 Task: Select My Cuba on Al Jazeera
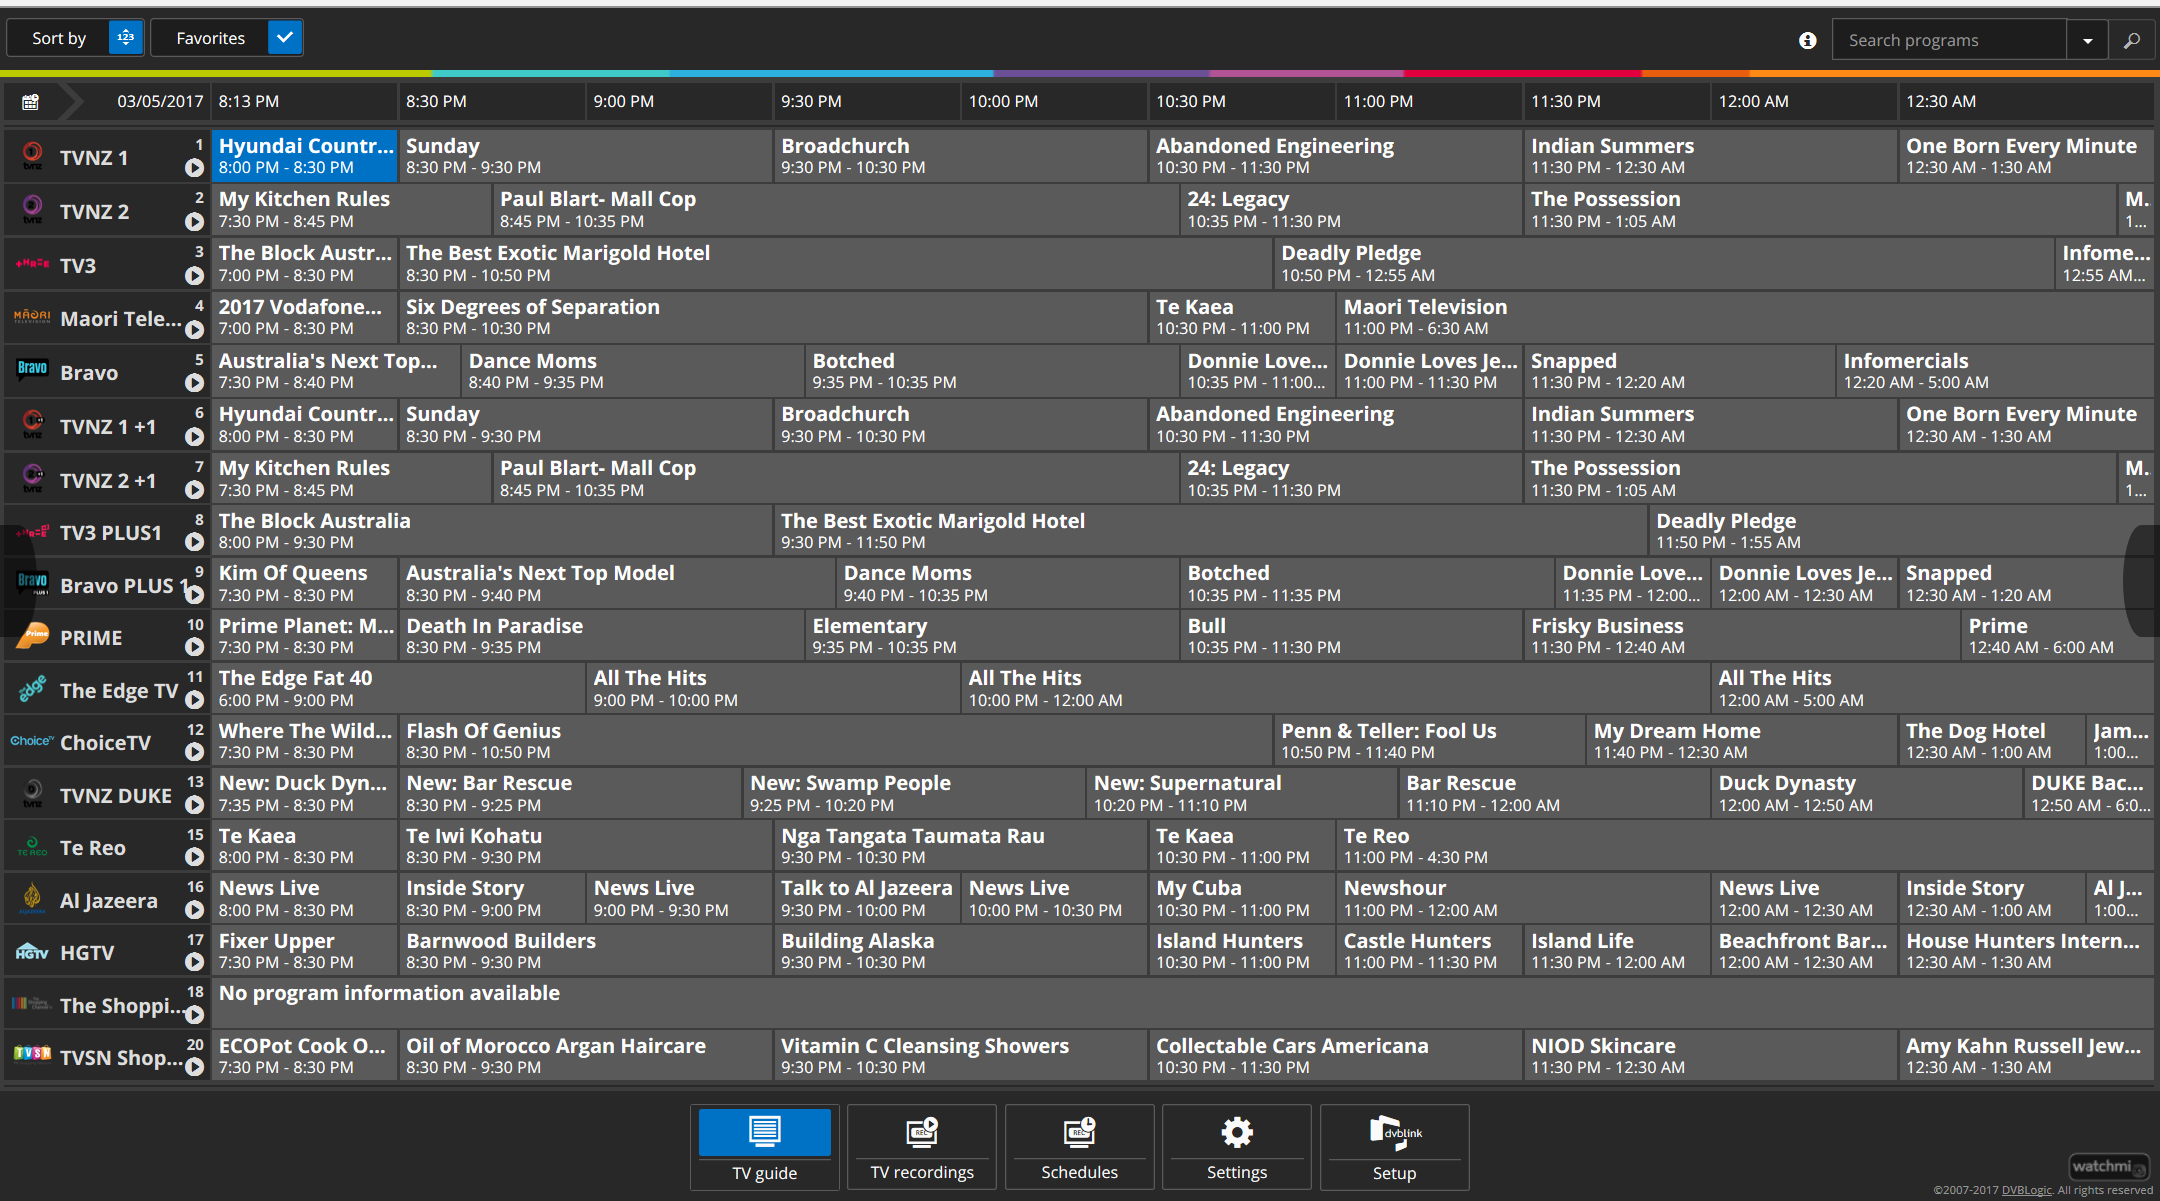(x=1241, y=899)
